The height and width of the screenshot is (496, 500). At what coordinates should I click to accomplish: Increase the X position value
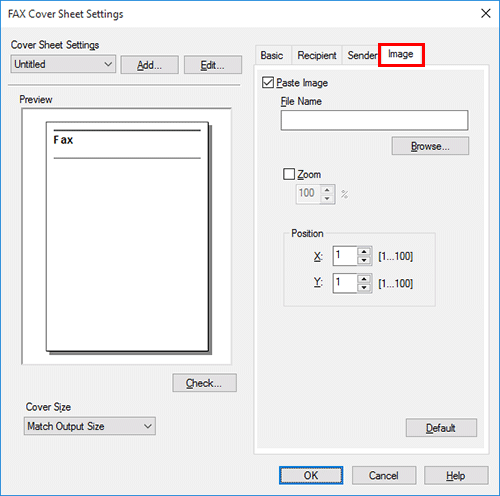point(364,252)
